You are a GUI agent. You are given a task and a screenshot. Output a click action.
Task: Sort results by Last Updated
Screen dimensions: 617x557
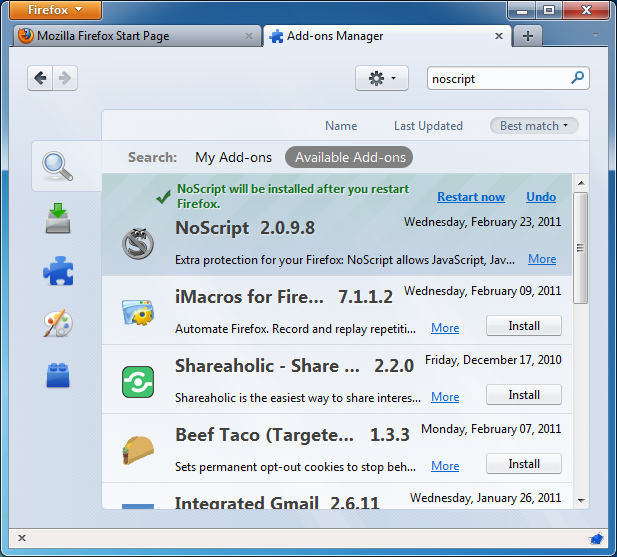(x=428, y=126)
